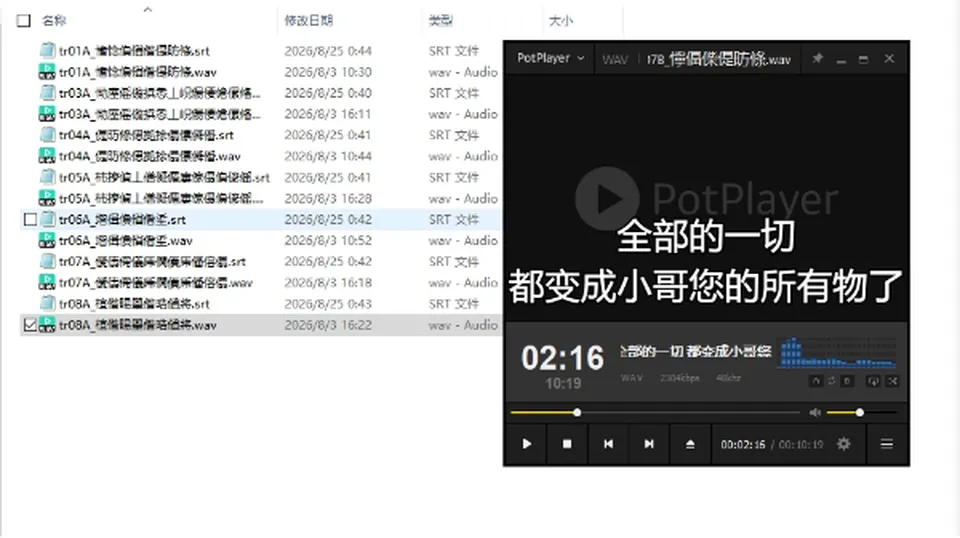Click the large PotPlayer logo play circle
Viewport: 960px width, 538px height.
click(607, 198)
